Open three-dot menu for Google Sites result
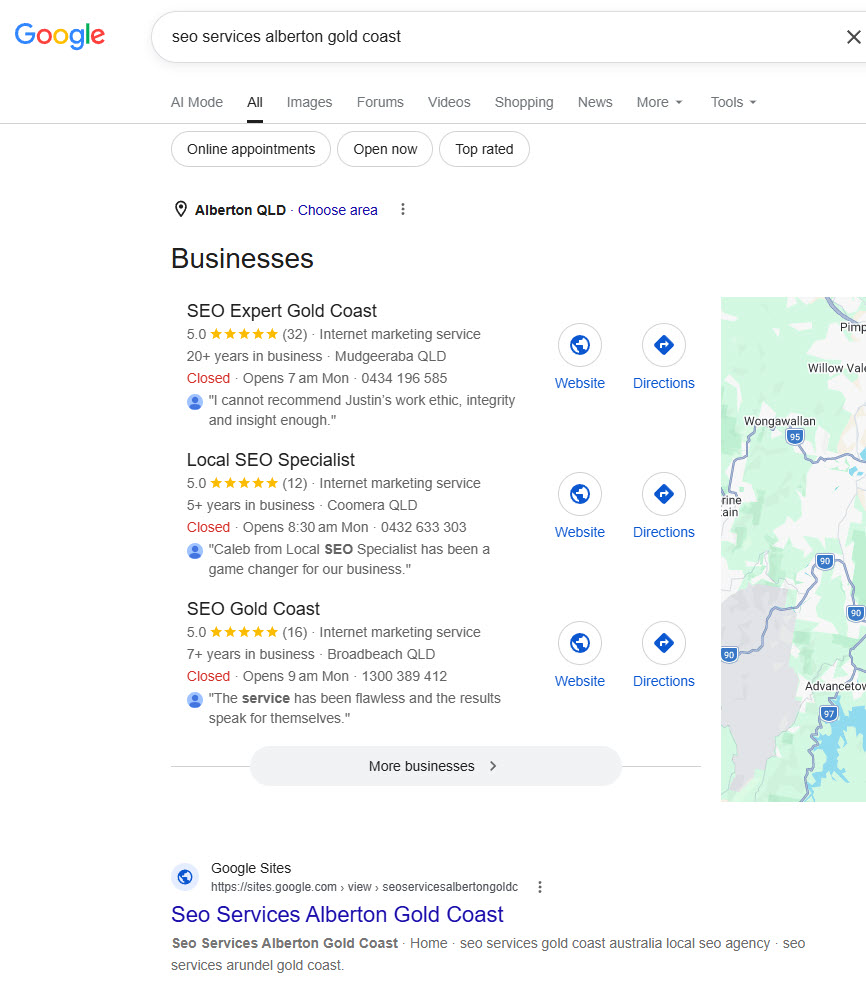 click(540, 887)
